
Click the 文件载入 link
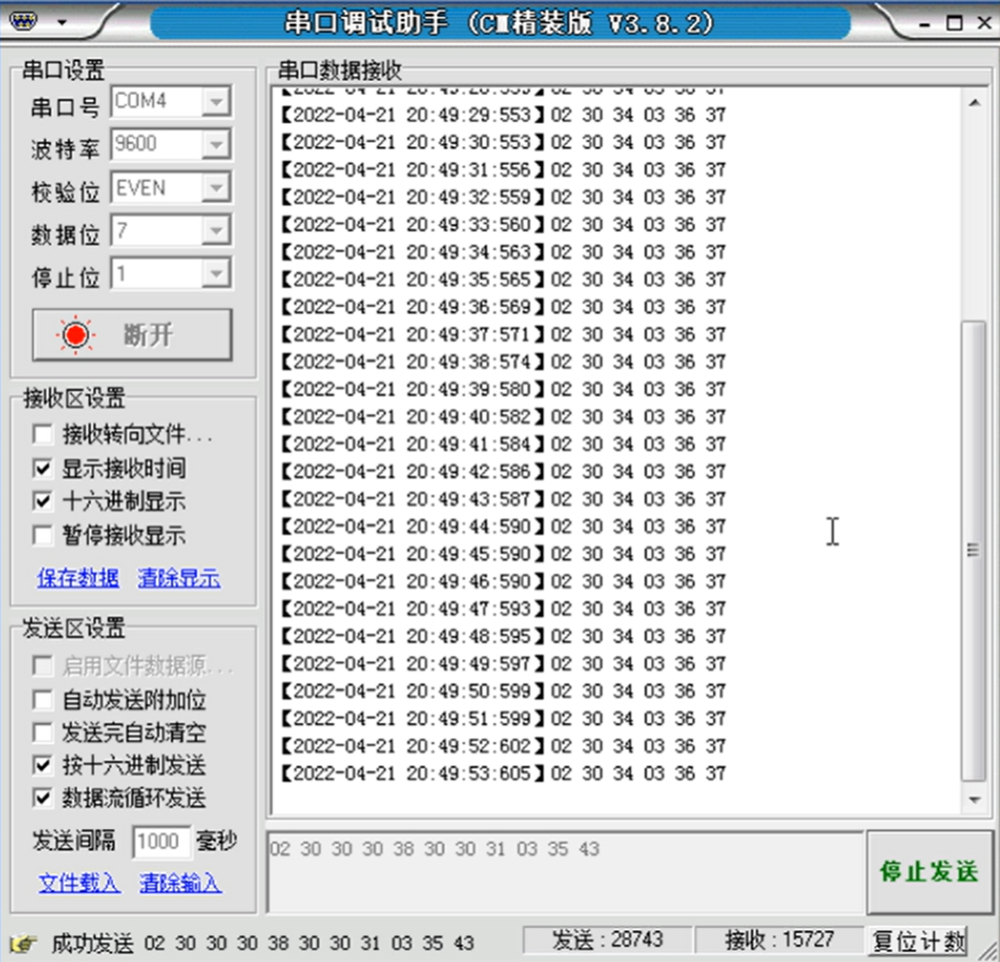pyautogui.click(x=79, y=883)
